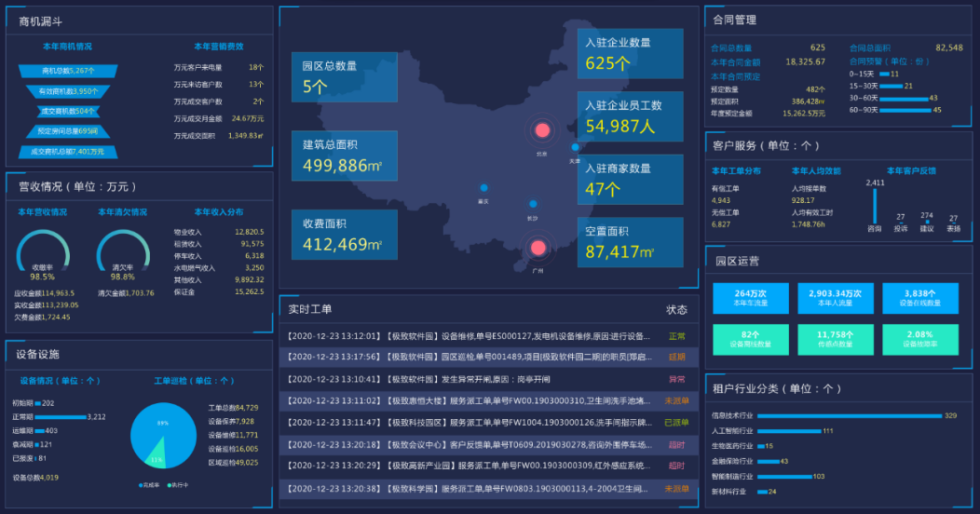Click the 预定房间总量 funnel segment
Viewport: 980px width, 514px height.
point(68,131)
